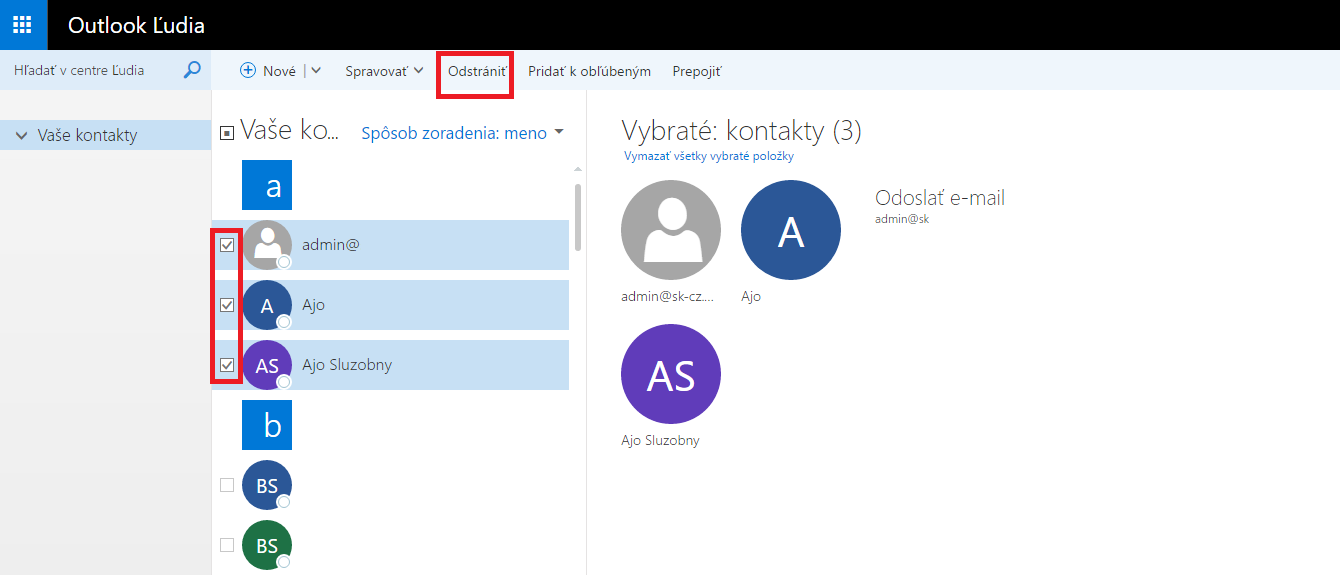
Task: Toggle the select-all checkbox beside Vaše ko...
Action: coord(227,133)
